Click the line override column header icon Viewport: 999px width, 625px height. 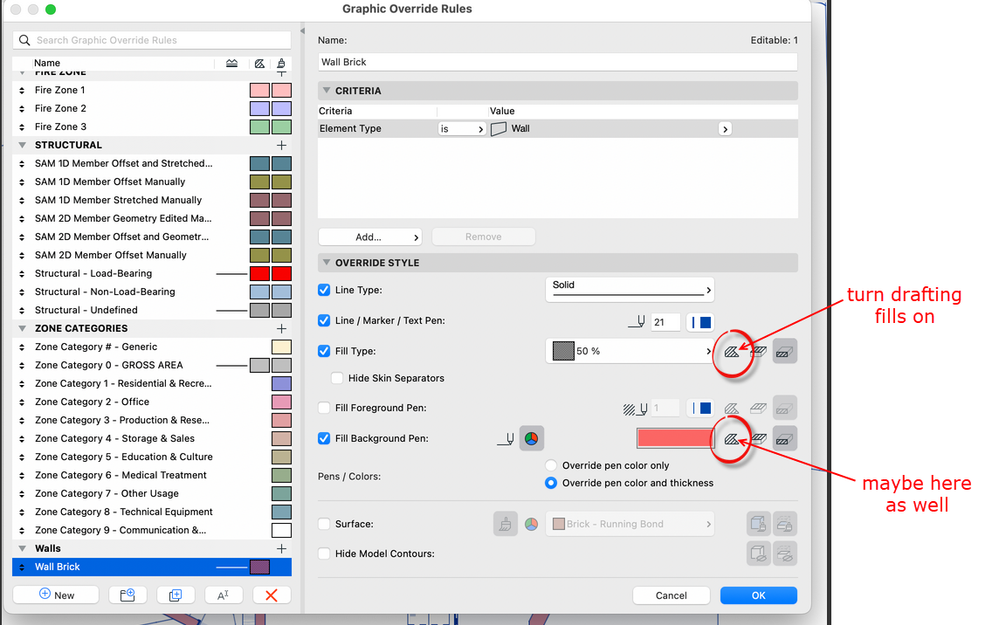[x=232, y=63]
